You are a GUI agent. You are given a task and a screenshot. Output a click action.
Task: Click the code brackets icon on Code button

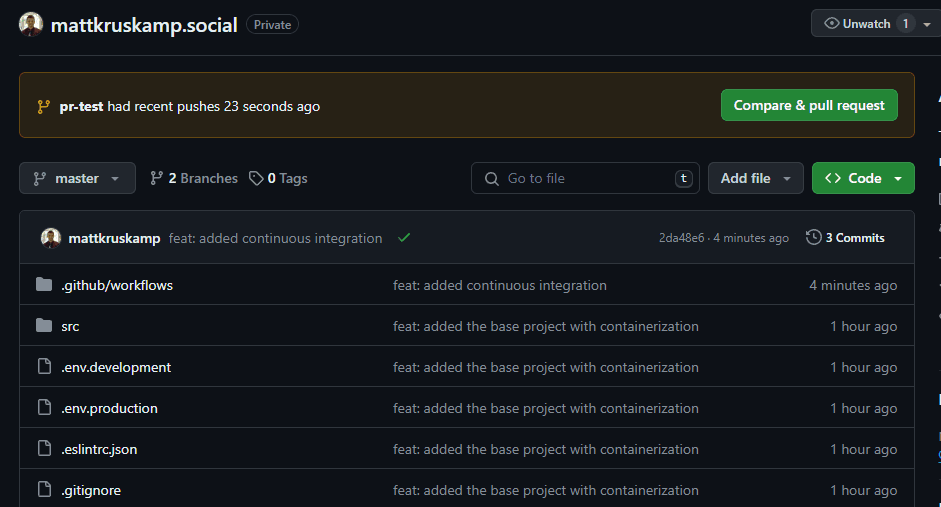click(x=832, y=178)
